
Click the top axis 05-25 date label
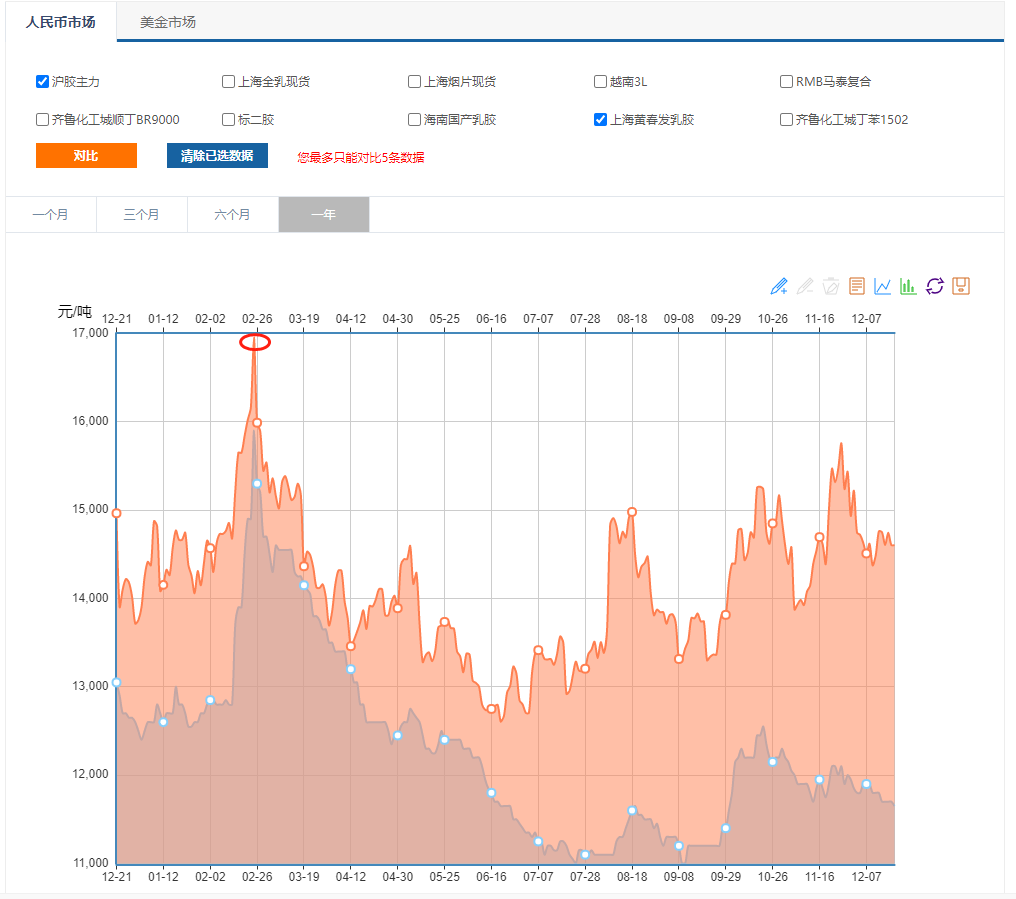444,319
